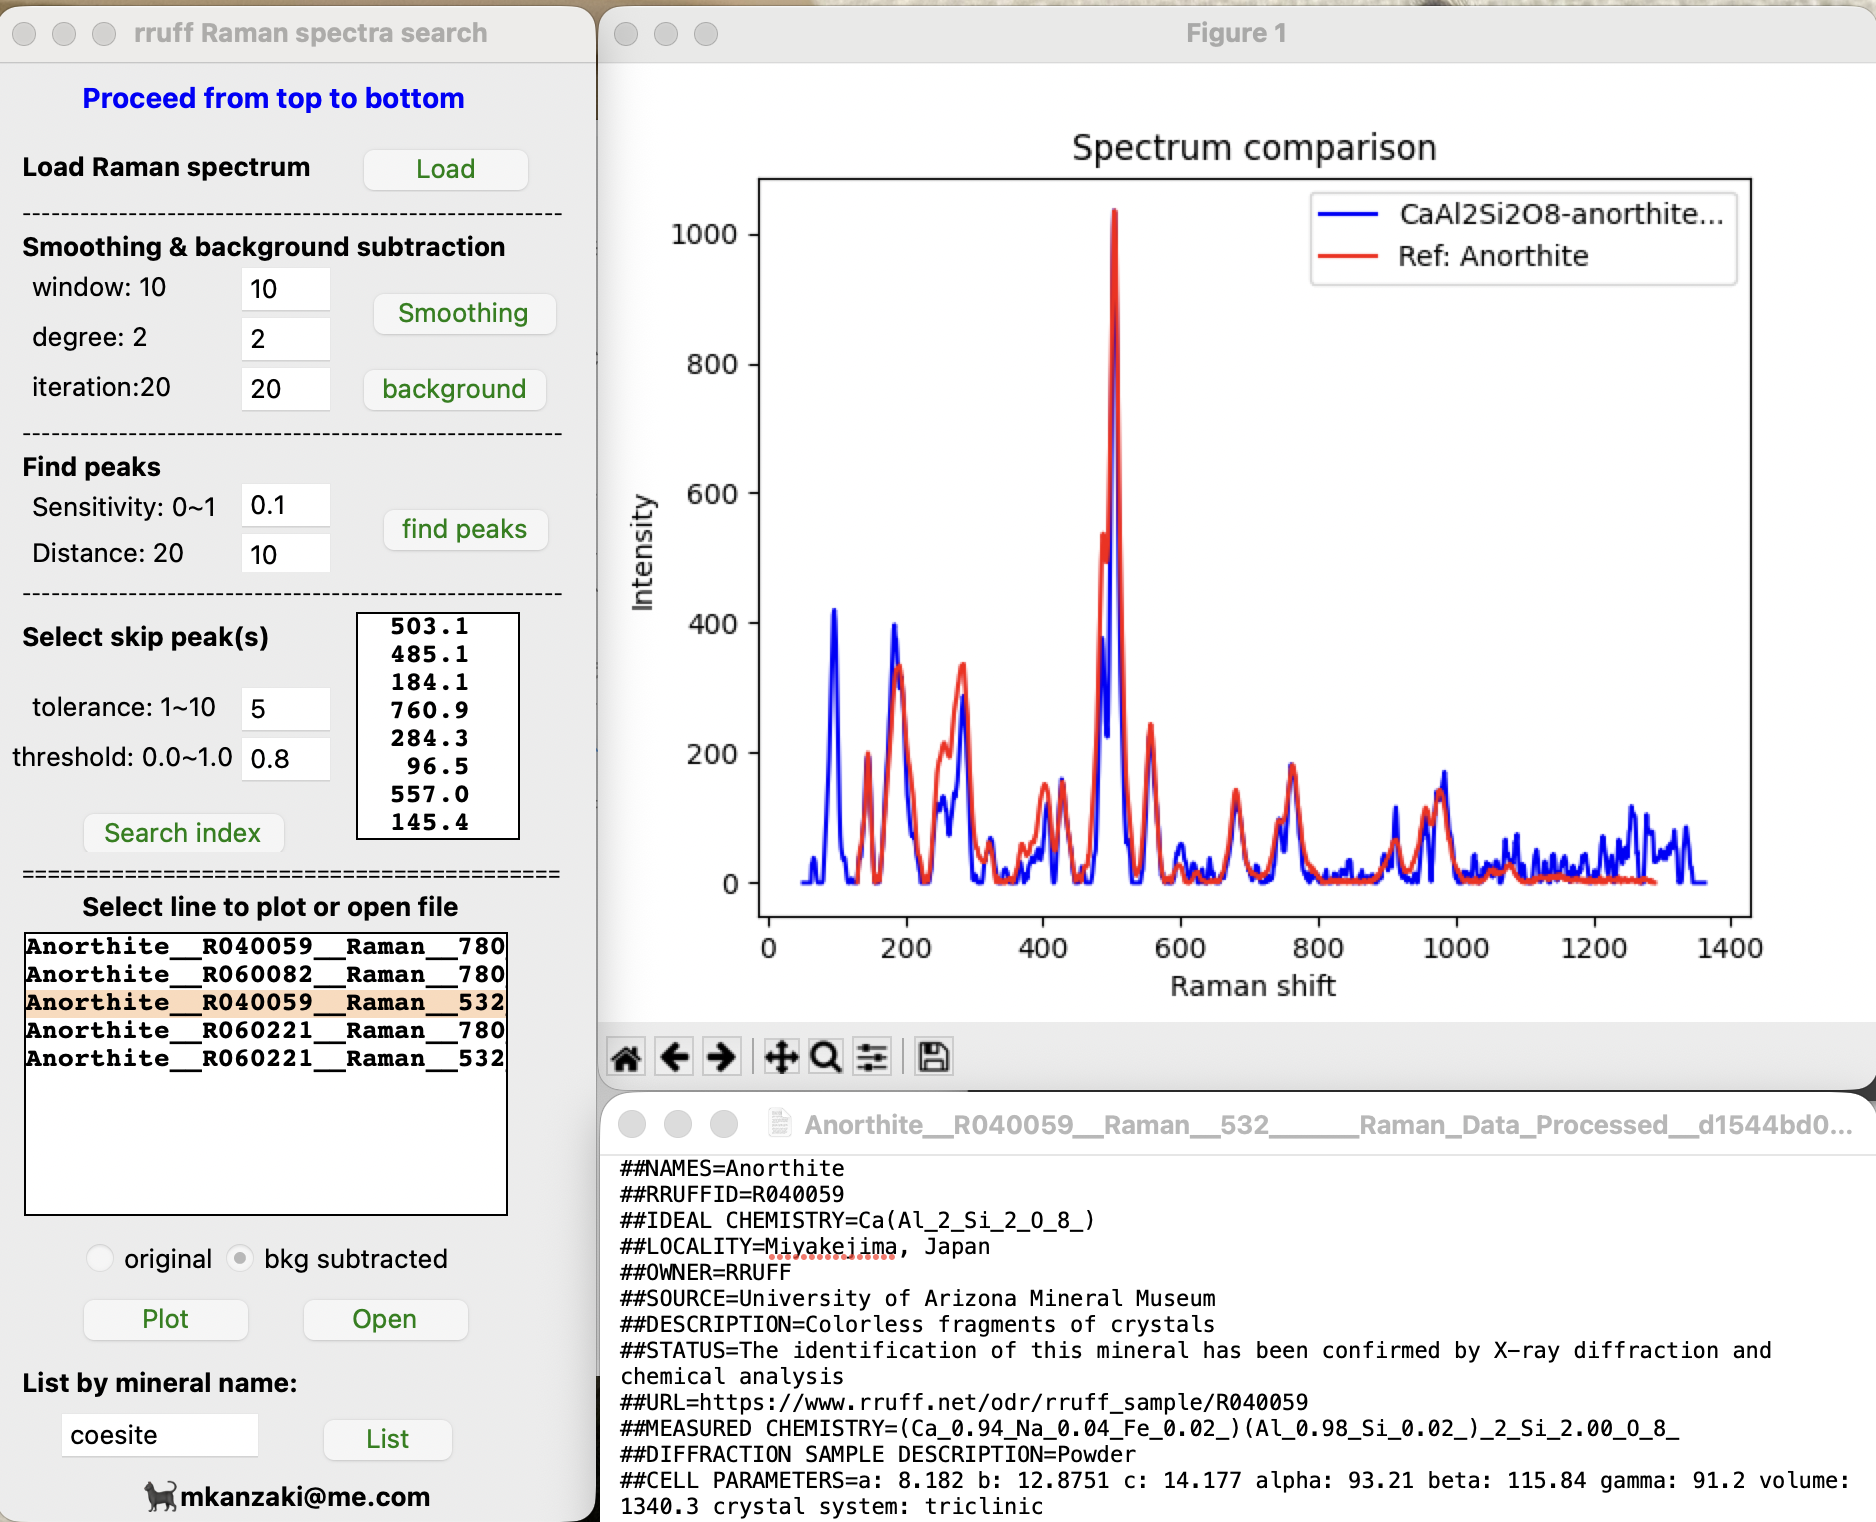
Task: Click the forward arrow in plot toolbar
Action: point(721,1057)
